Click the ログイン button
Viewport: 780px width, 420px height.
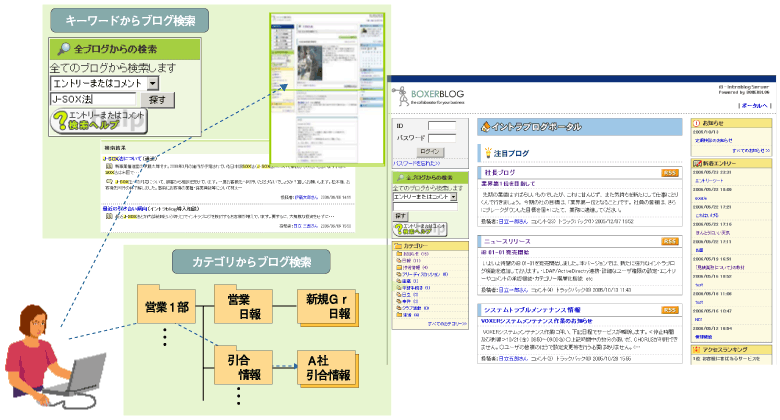pyautogui.click(x=430, y=151)
